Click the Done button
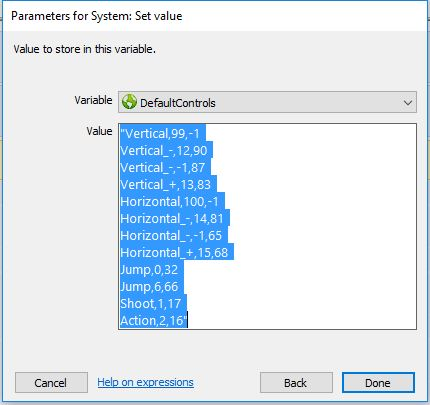This screenshot has height=405, width=430. pyautogui.click(x=378, y=383)
